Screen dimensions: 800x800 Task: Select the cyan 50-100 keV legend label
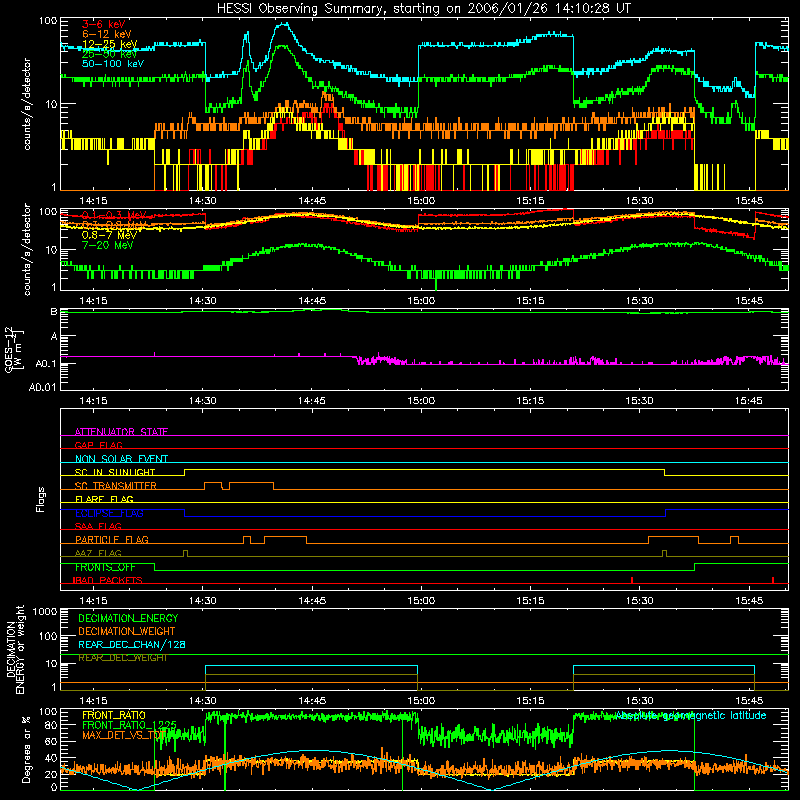[x=113, y=64]
